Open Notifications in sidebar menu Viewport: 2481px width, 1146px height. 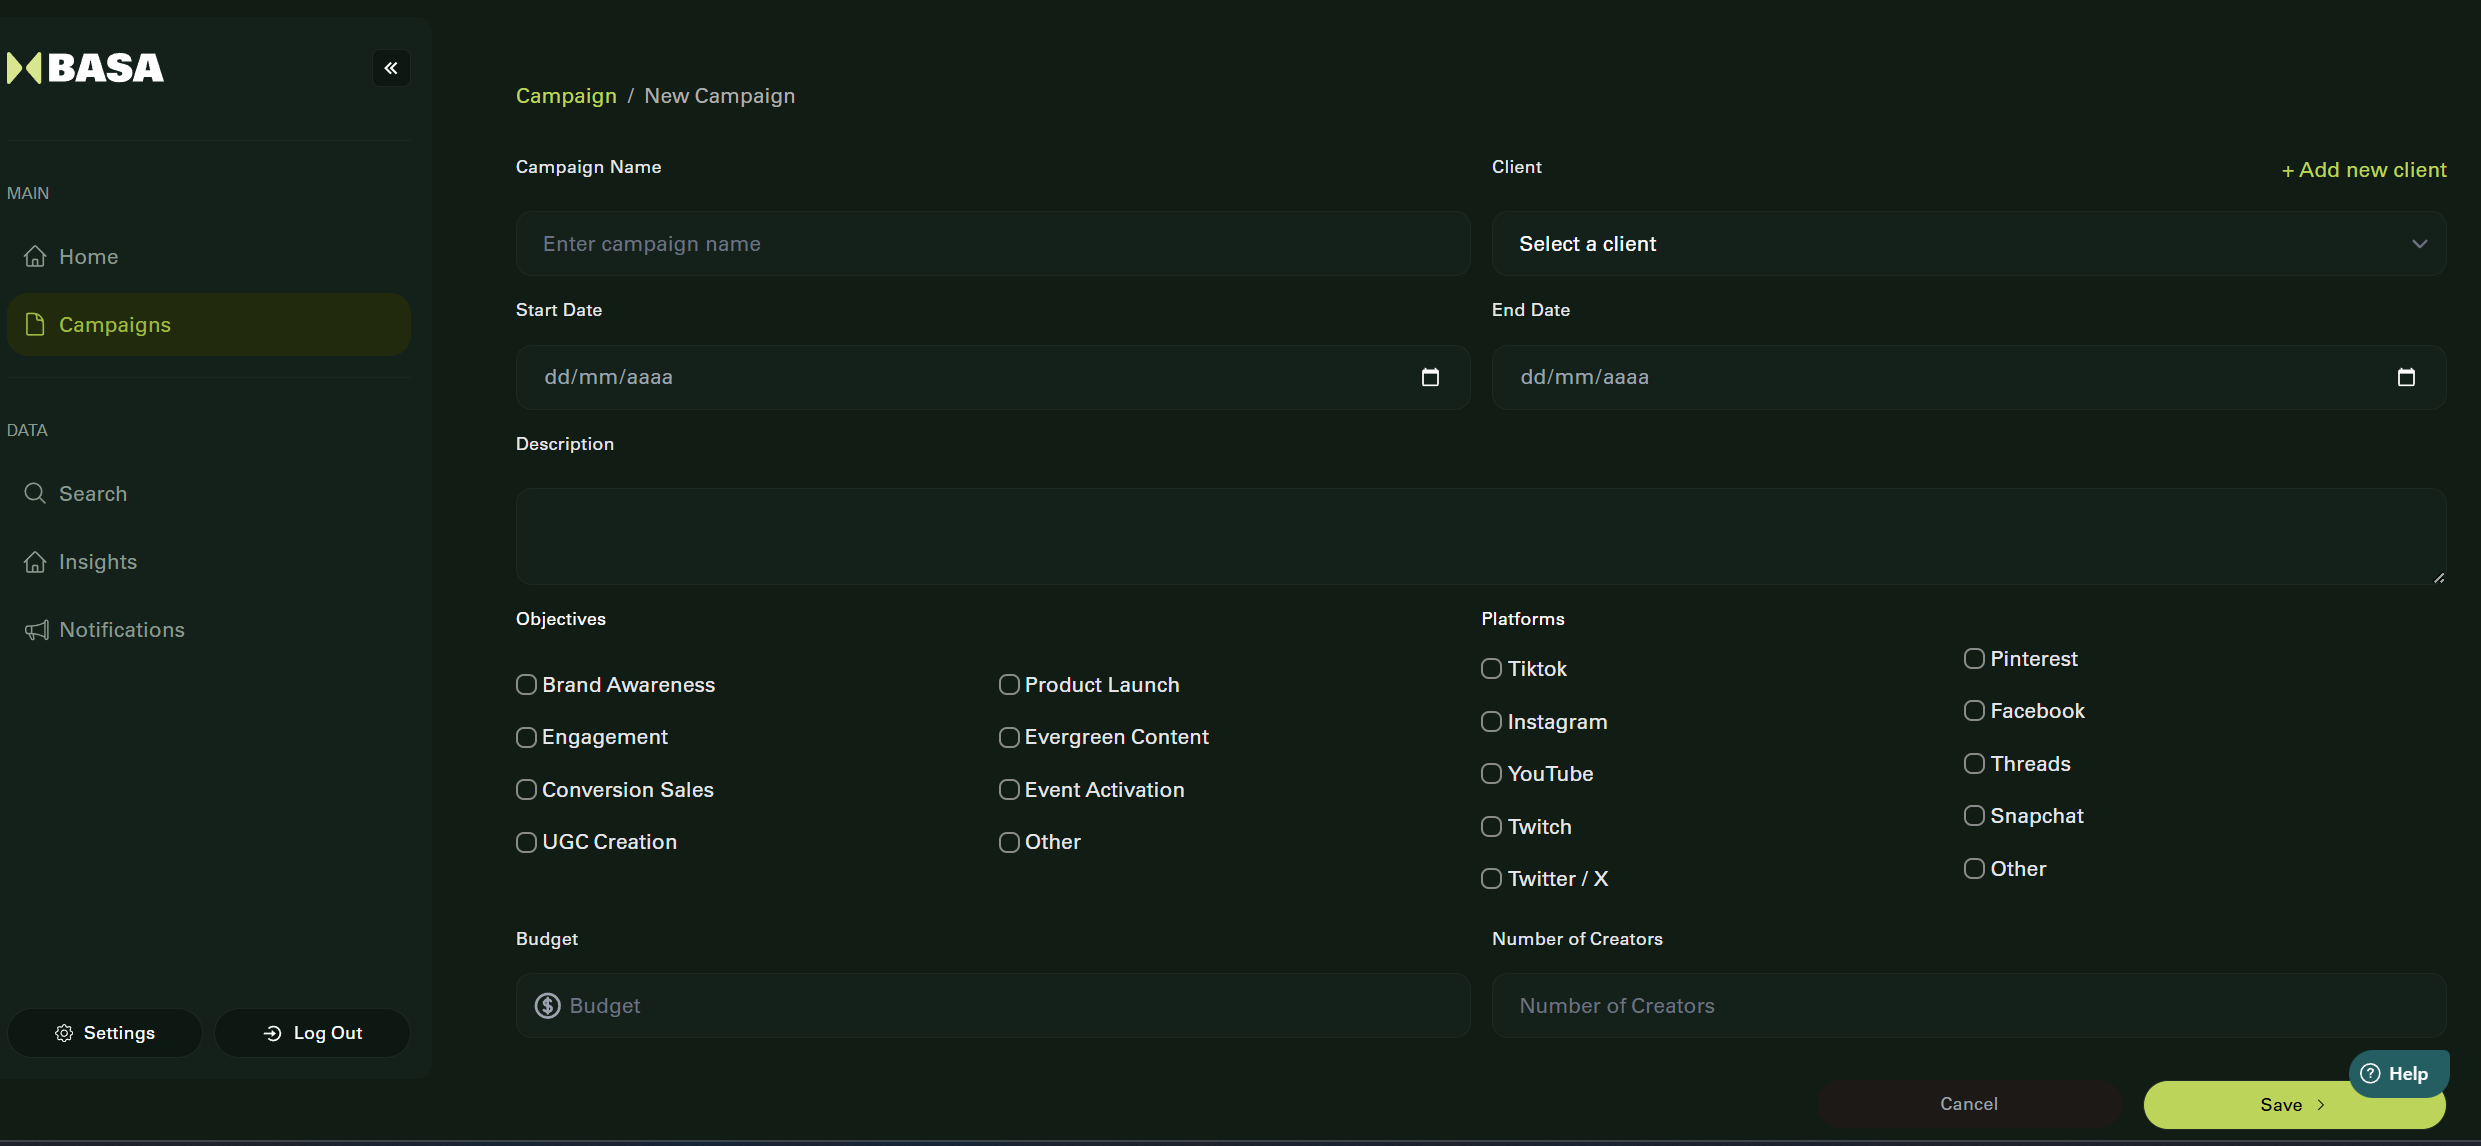(x=121, y=630)
